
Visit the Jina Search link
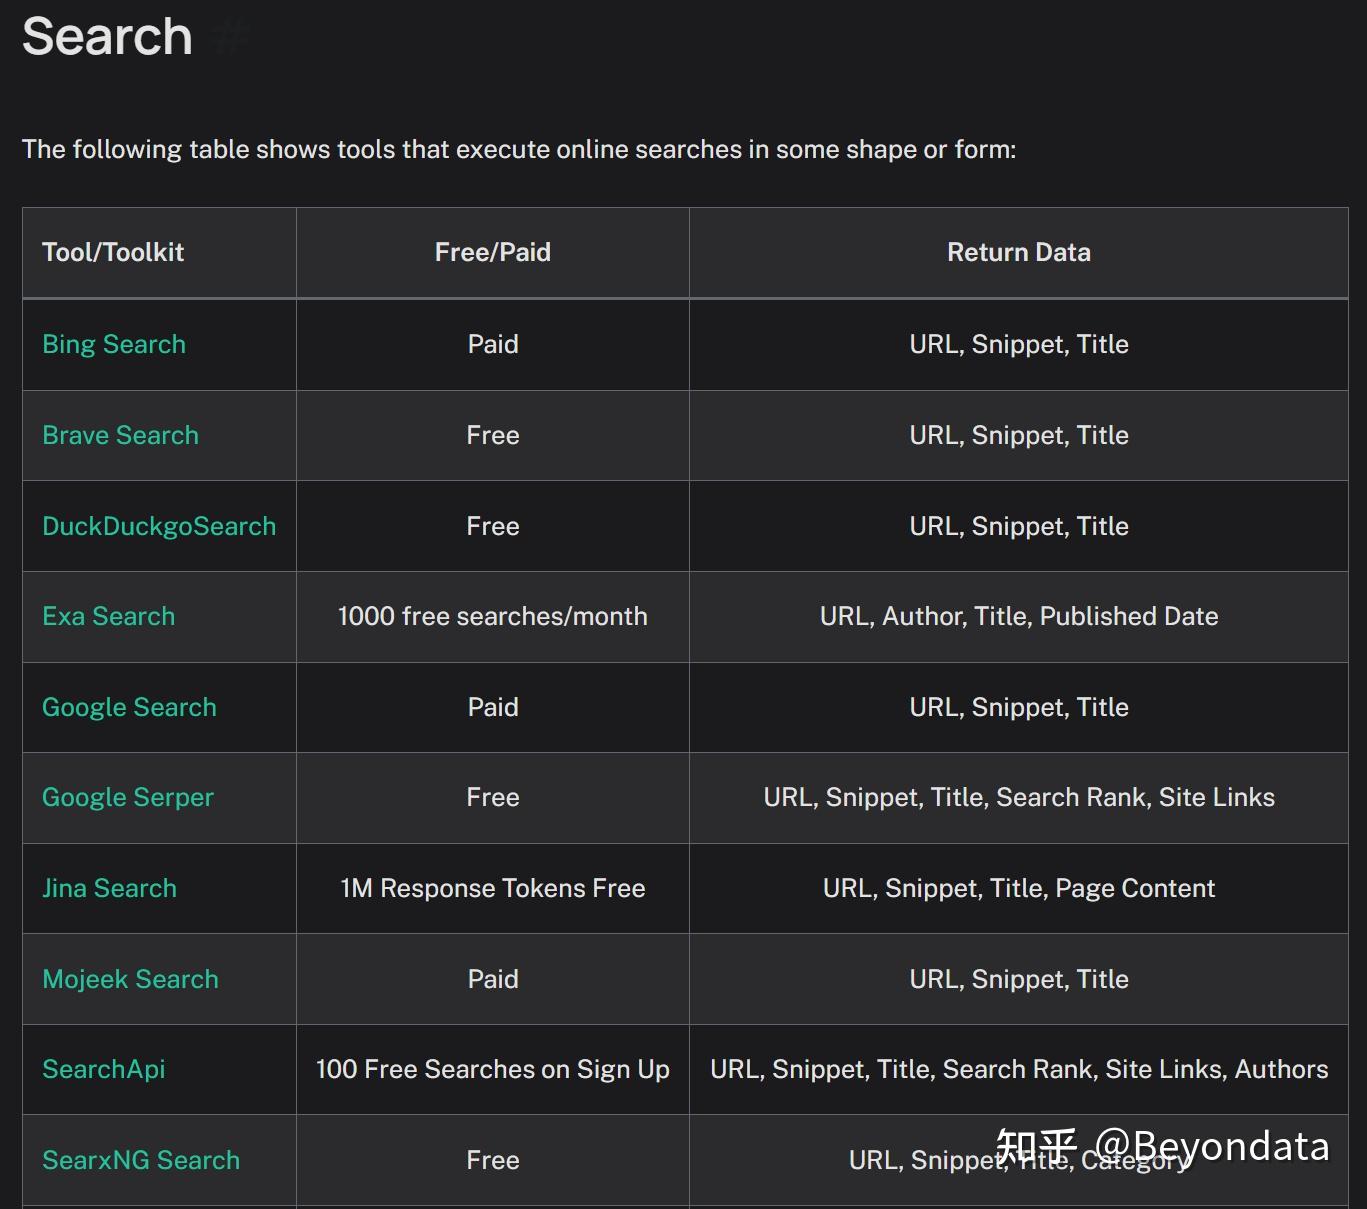109,888
